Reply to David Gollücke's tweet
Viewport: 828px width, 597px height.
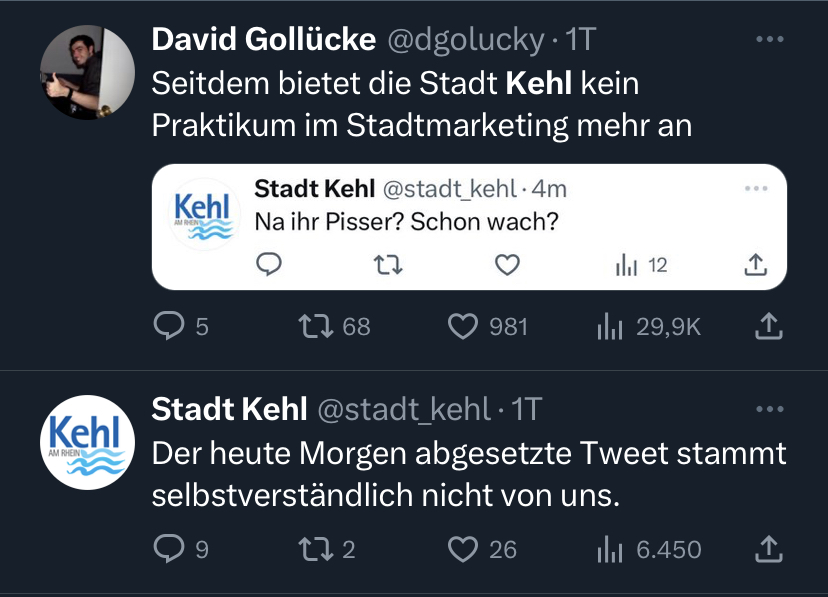[168, 326]
